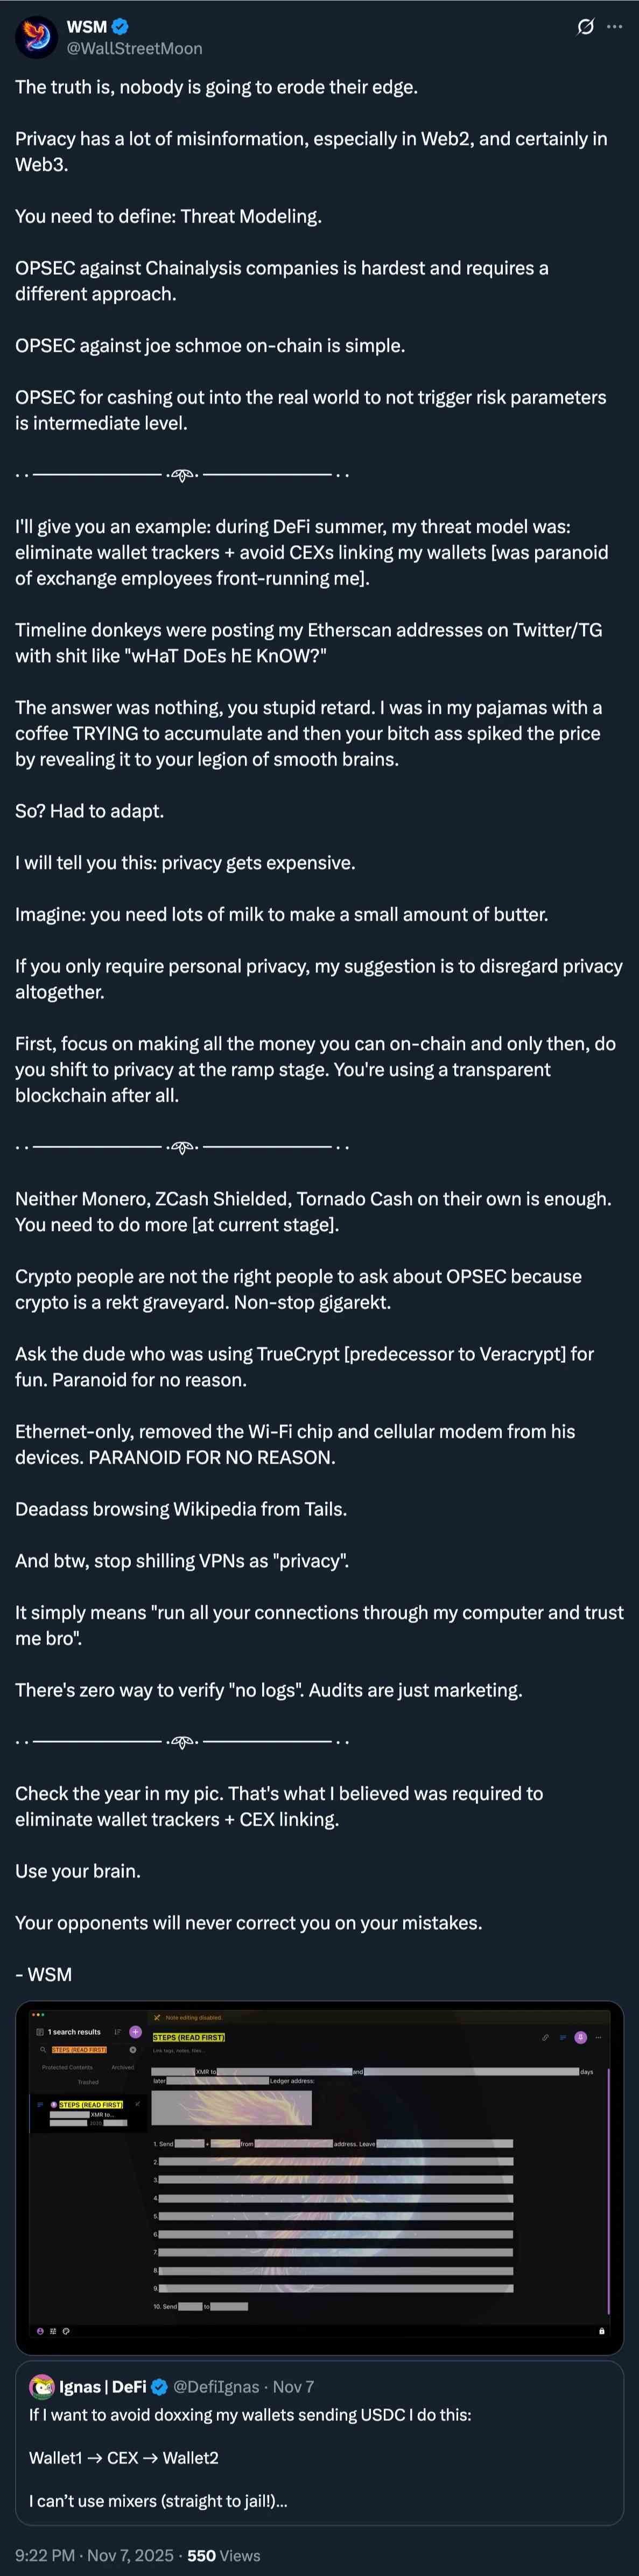The image size is (639, 2576).
Task: Click the blue verified badge beside WSM
Action: (120, 27)
